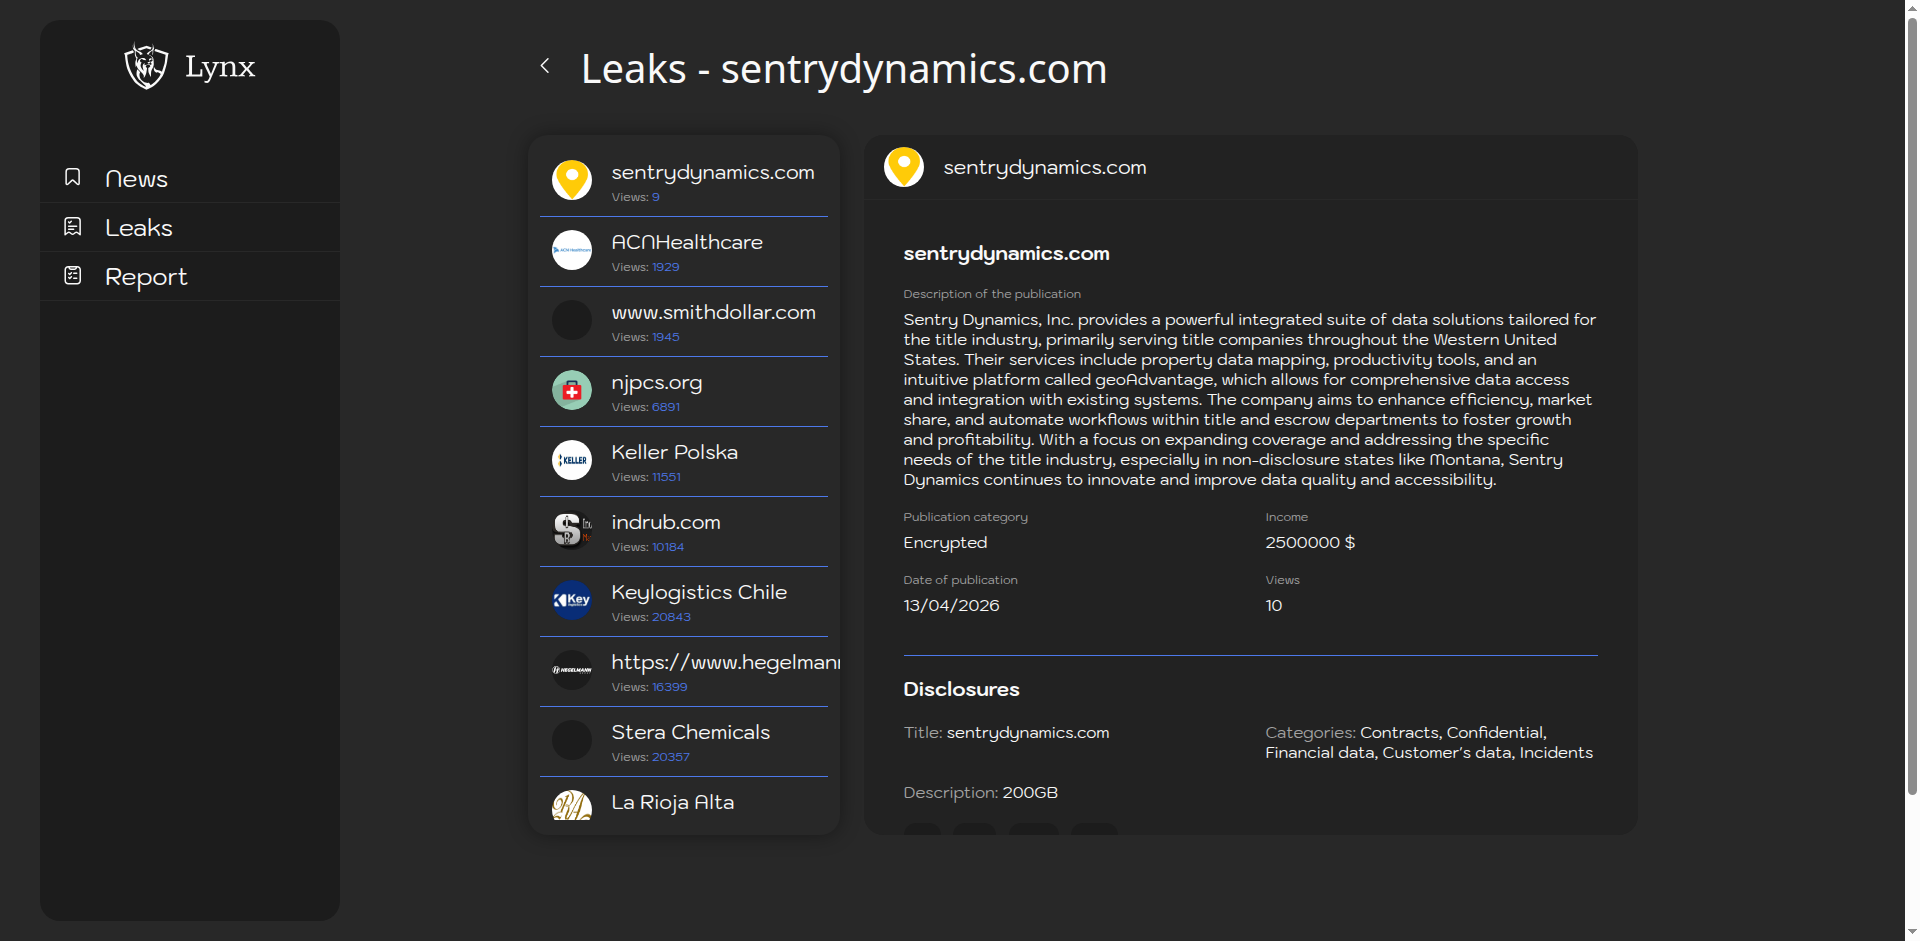The height and width of the screenshot is (941, 1920).
Task: Click the publication date '13/04/2026'
Action: click(951, 605)
